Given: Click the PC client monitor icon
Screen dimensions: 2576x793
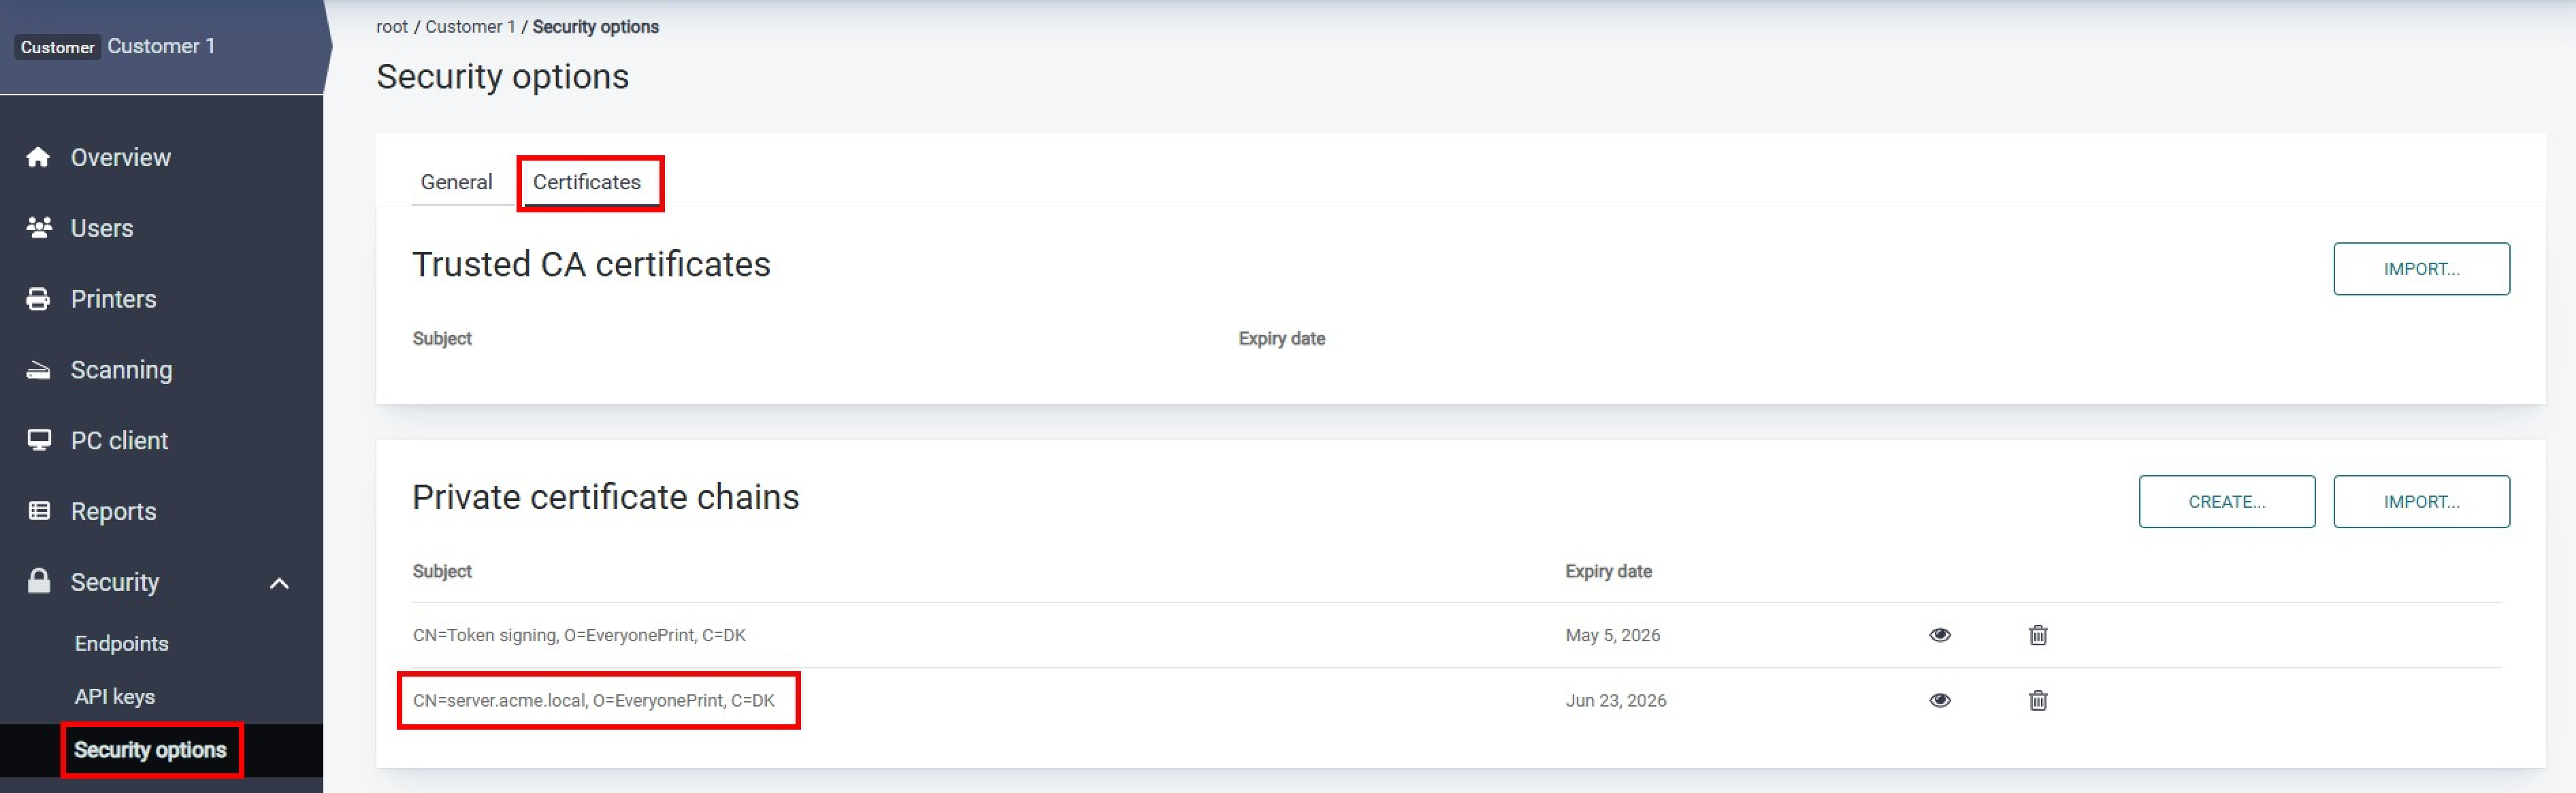Looking at the screenshot, I should click(x=39, y=440).
